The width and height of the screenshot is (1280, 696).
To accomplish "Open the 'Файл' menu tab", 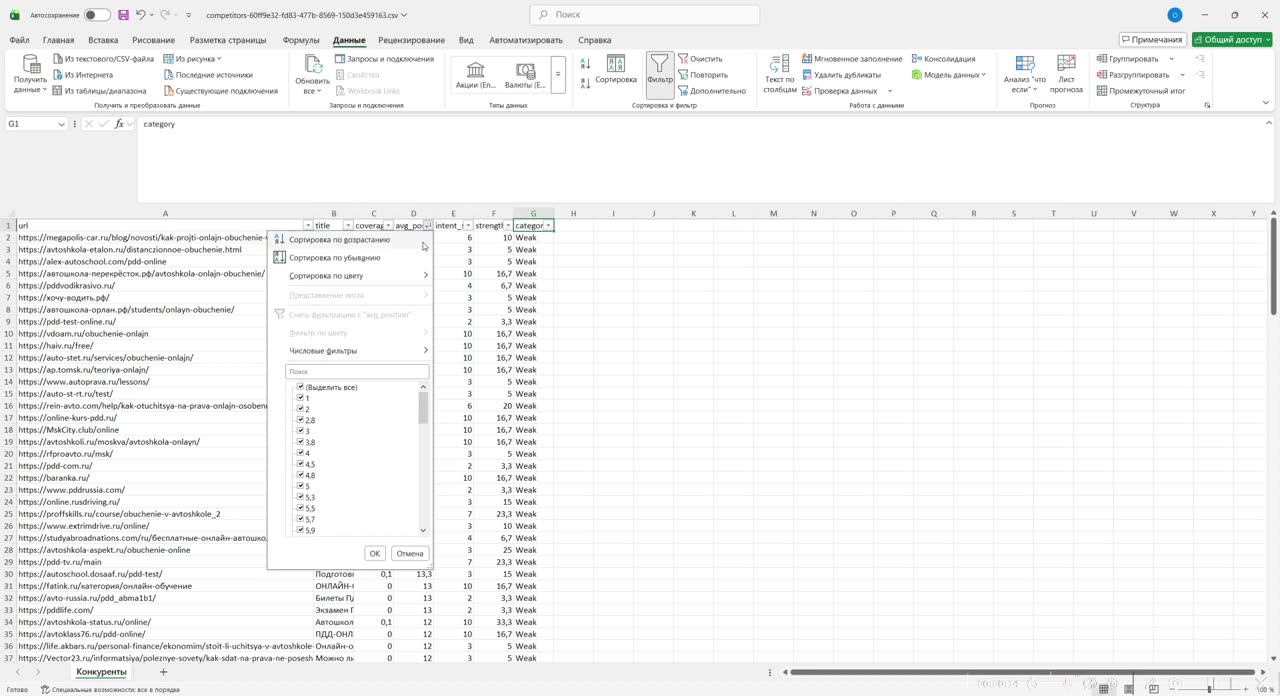I will 19,40.
